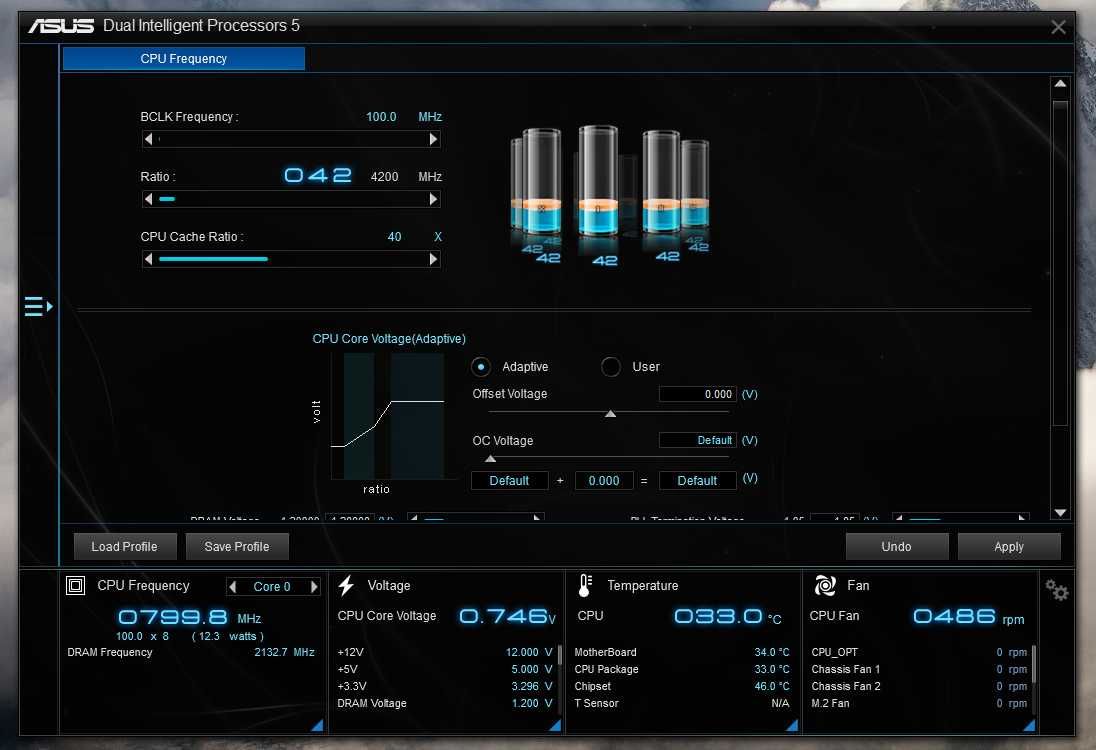Expand the Temperature panel corner arrow
1096x750 pixels.
click(792, 725)
